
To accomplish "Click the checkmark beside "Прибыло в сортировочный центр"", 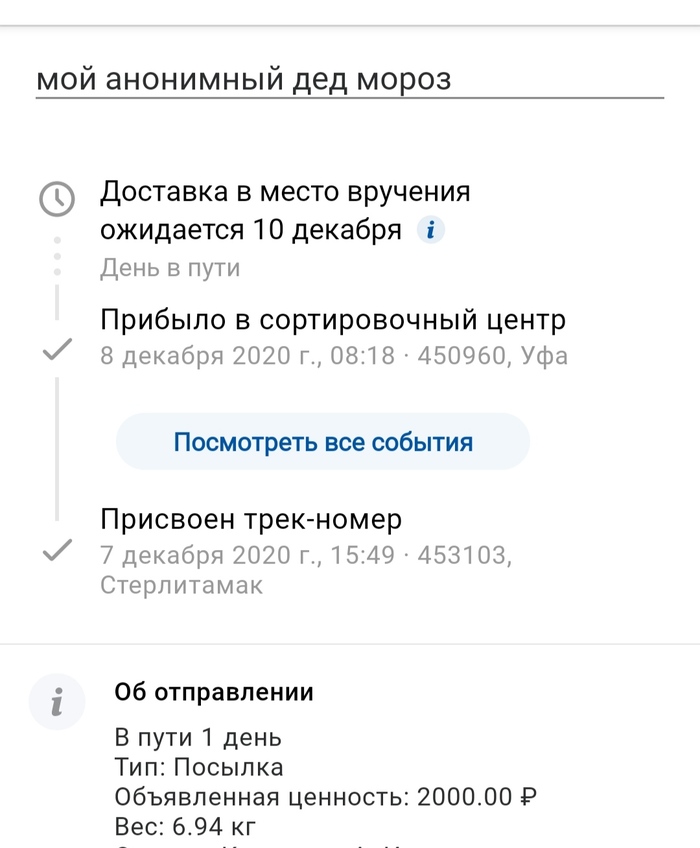I will point(57,350).
